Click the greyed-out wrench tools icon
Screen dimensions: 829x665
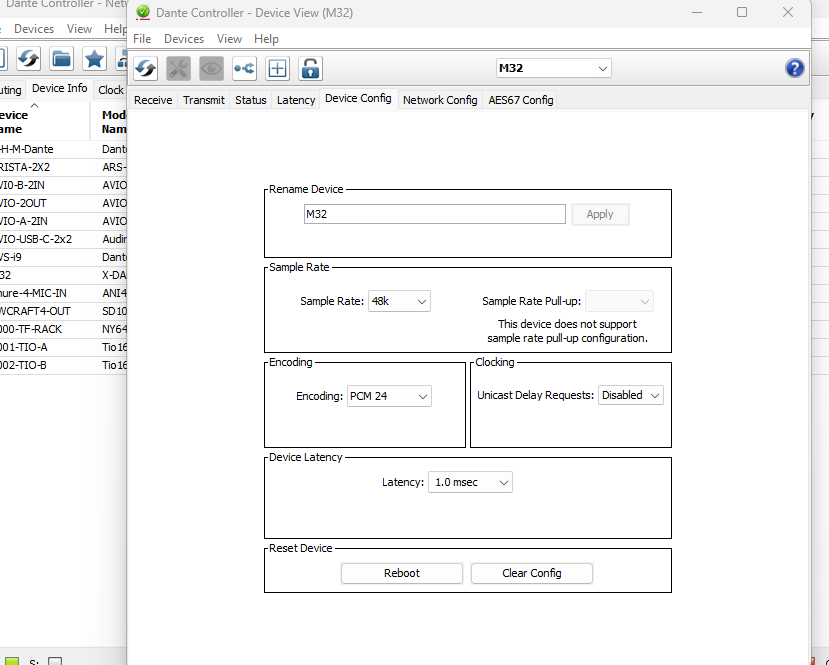tap(179, 69)
